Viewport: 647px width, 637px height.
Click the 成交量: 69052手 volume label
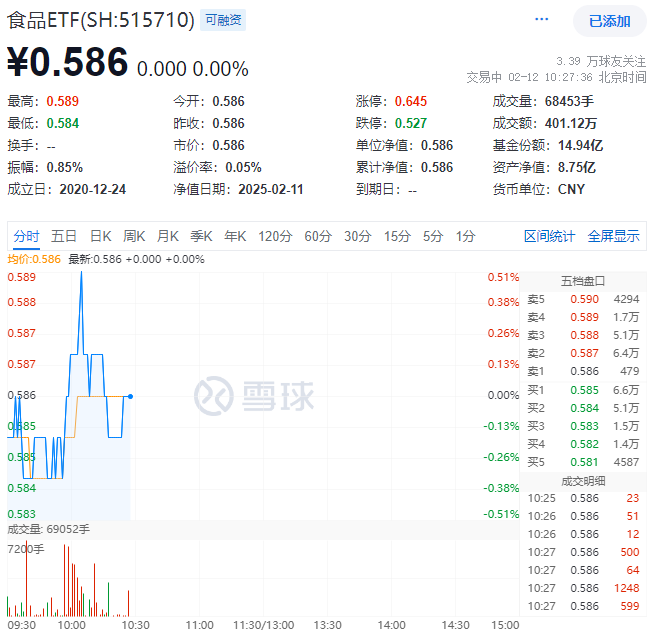[x=48, y=529]
